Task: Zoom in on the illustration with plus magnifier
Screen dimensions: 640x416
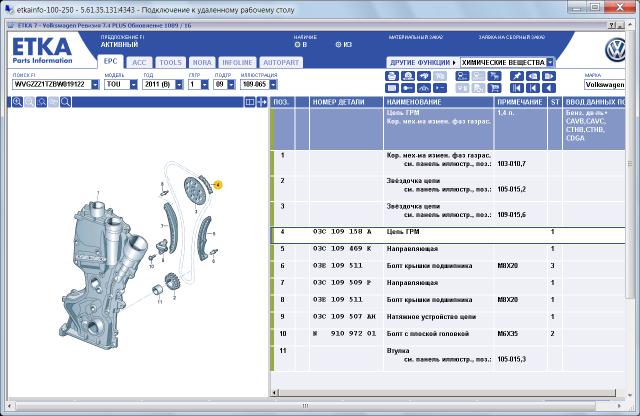Action: point(17,102)
